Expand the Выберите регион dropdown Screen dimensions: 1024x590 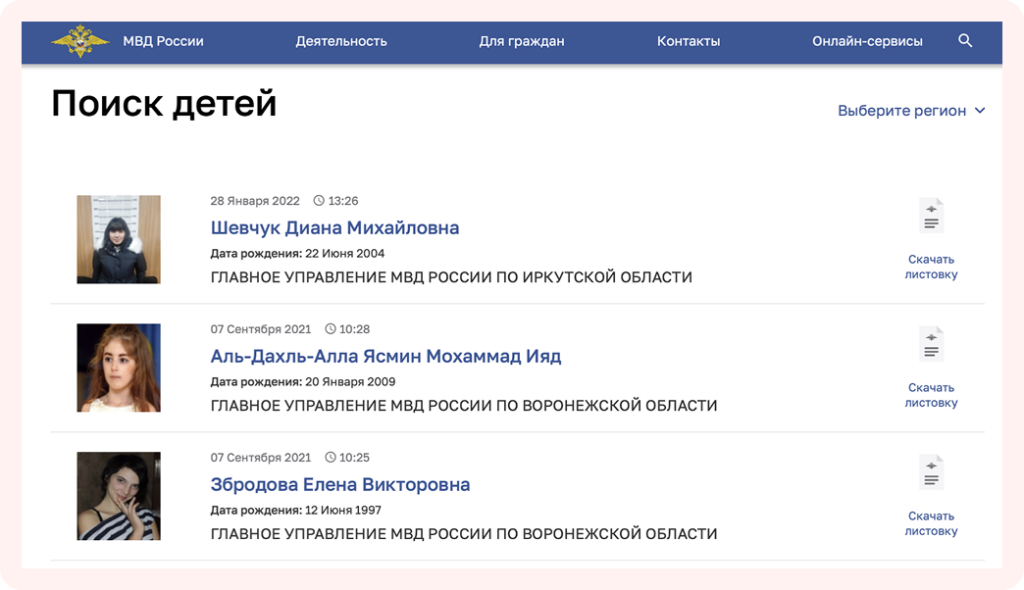900,111
